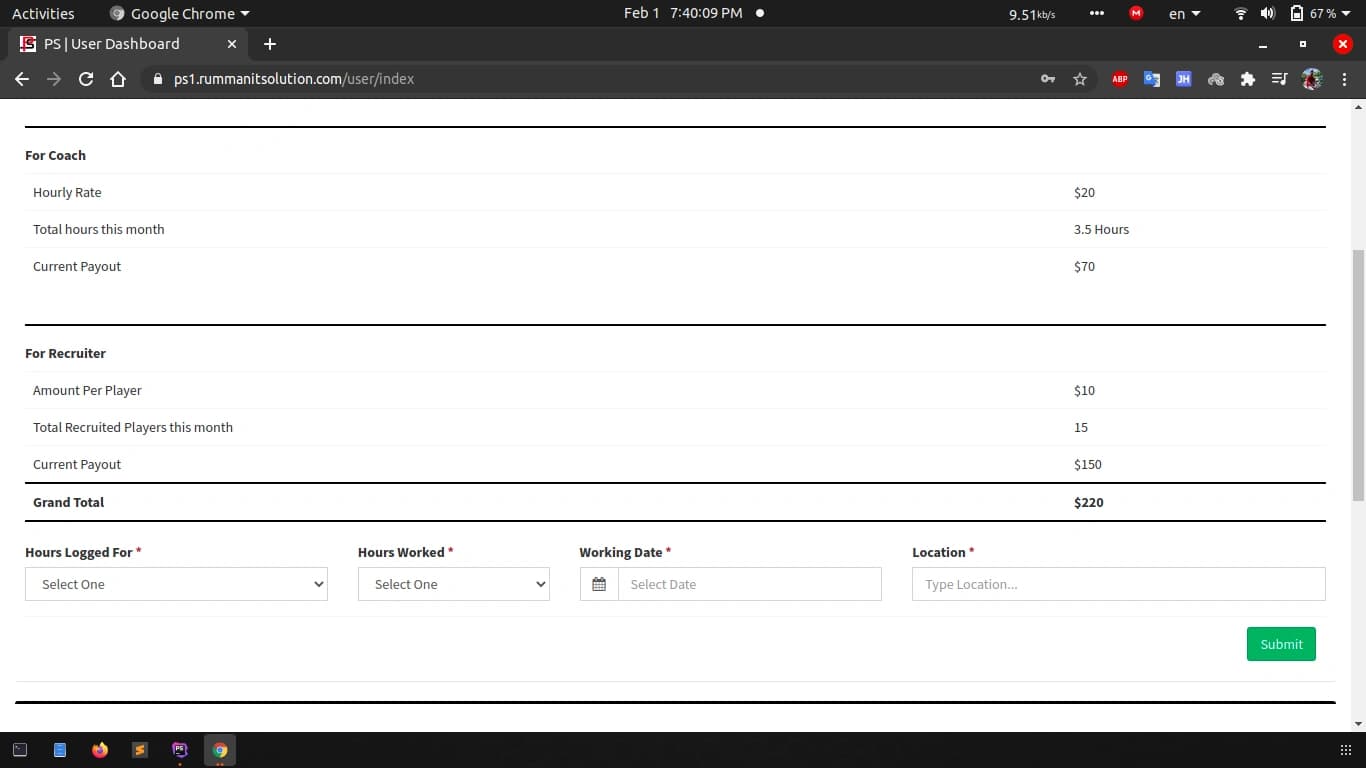Click the Select Date input field
1366x768 pixels.
(750, 584)
